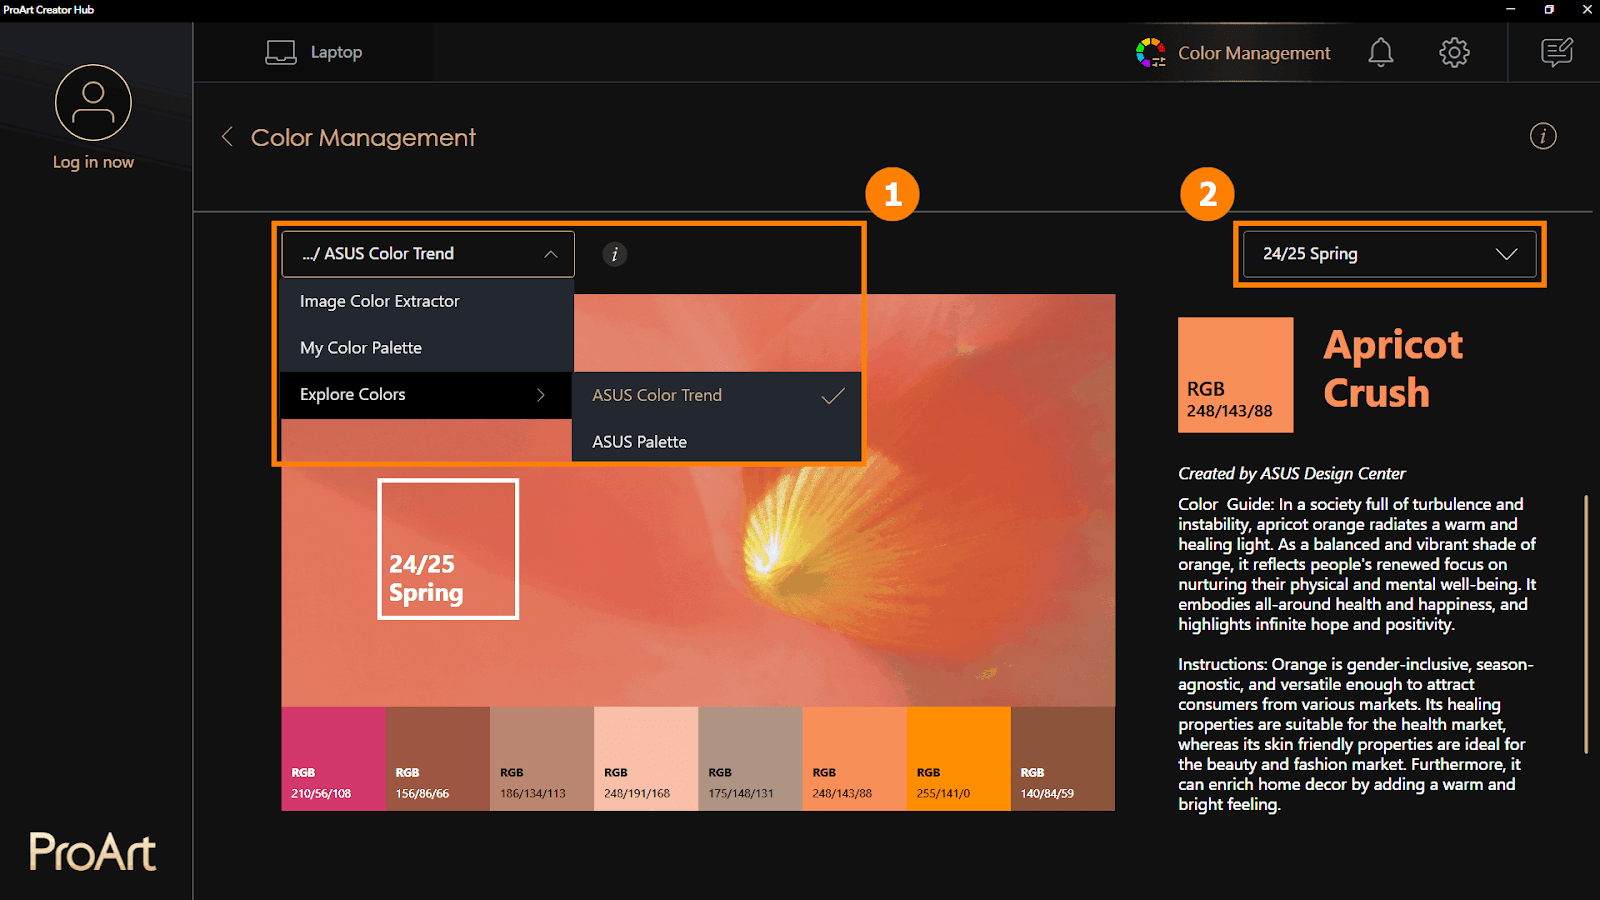This screenshot has height=900, width=1600.
Task: Expand the Explore Colors submenu
Action: (427, 395)
